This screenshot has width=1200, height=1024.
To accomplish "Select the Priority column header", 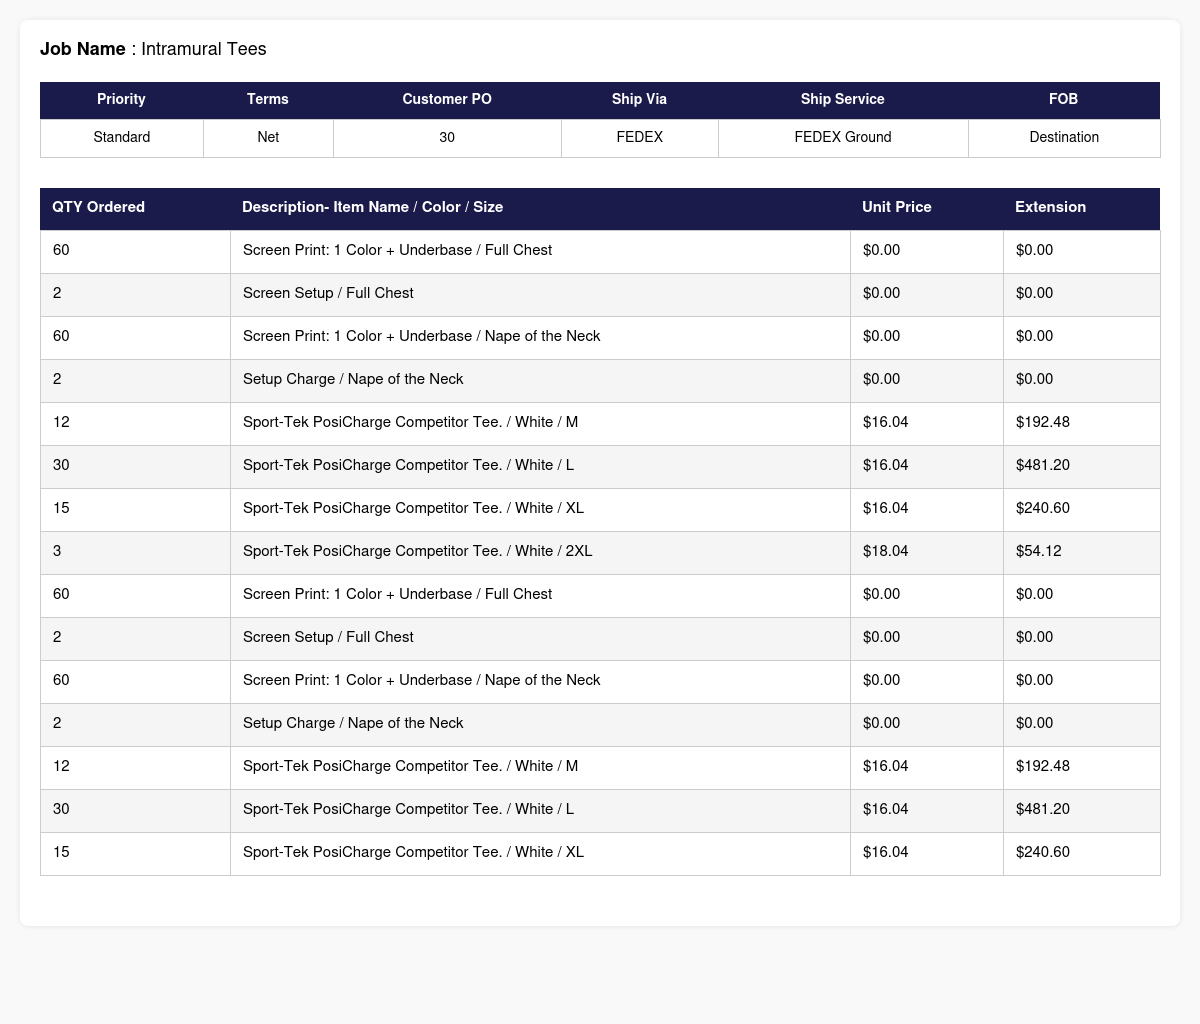I will pos(122,100).
